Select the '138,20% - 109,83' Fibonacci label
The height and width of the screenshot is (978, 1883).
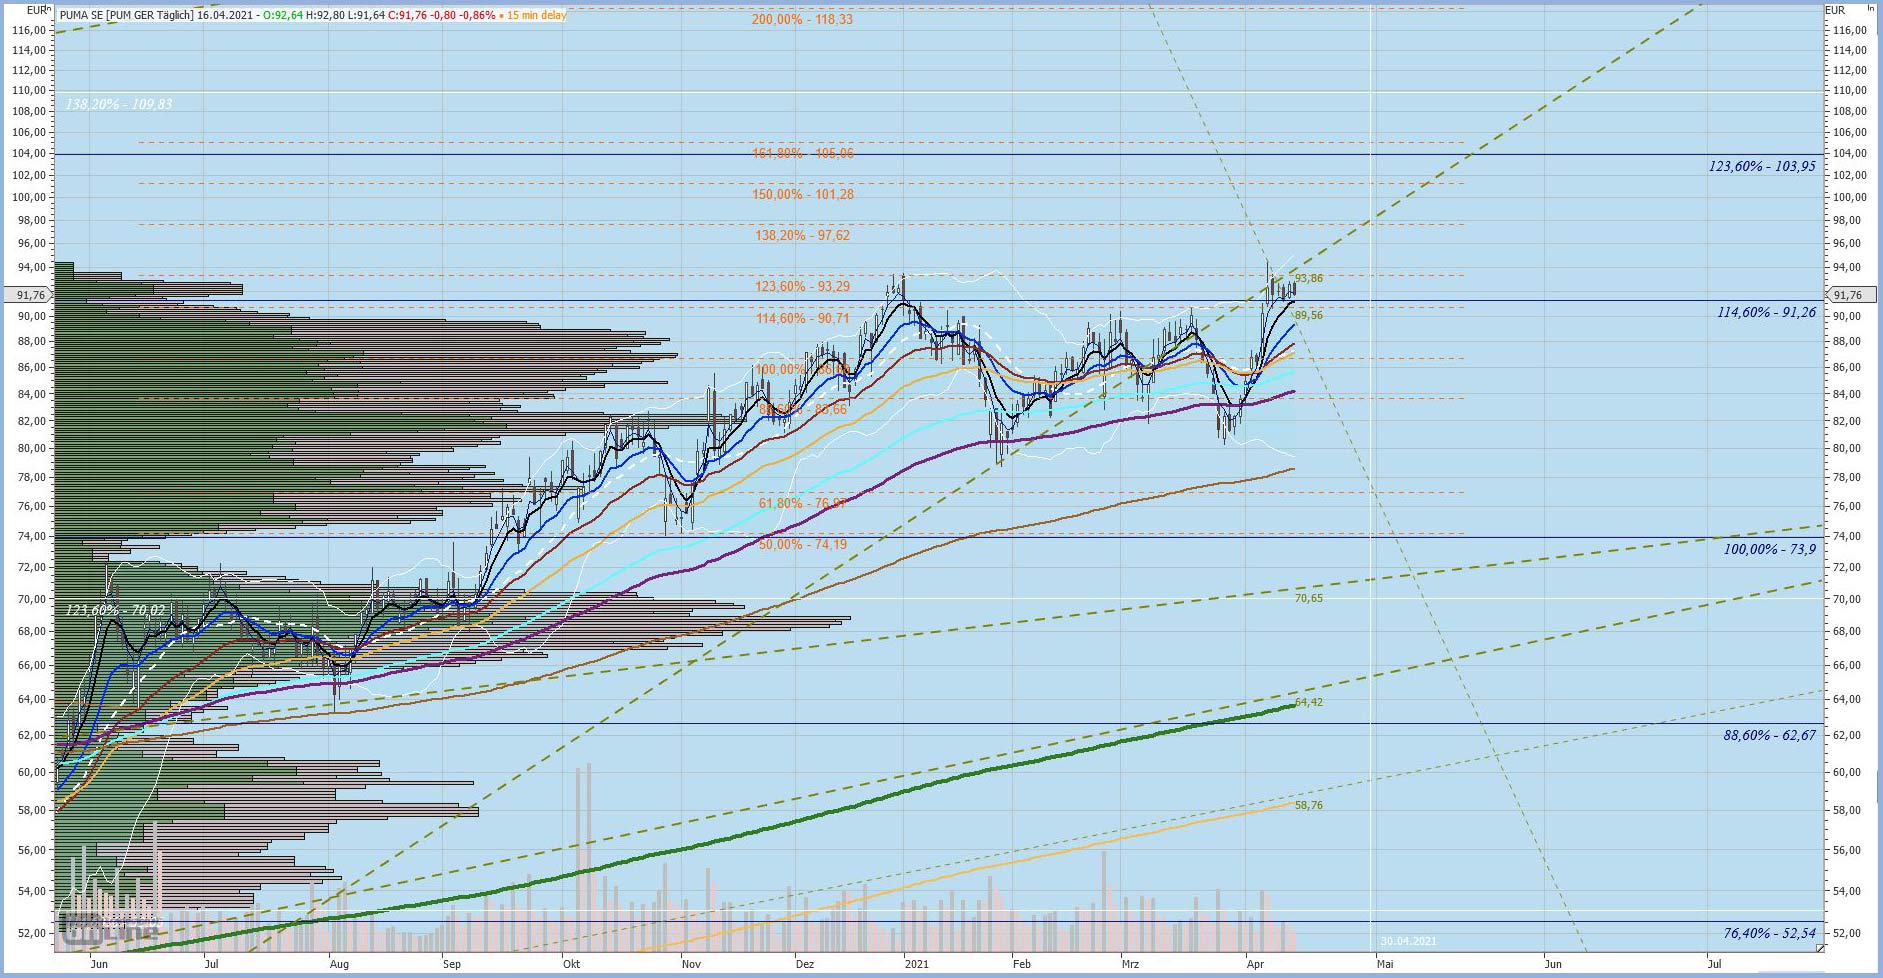pyautogui.click(x=118, y=104)
